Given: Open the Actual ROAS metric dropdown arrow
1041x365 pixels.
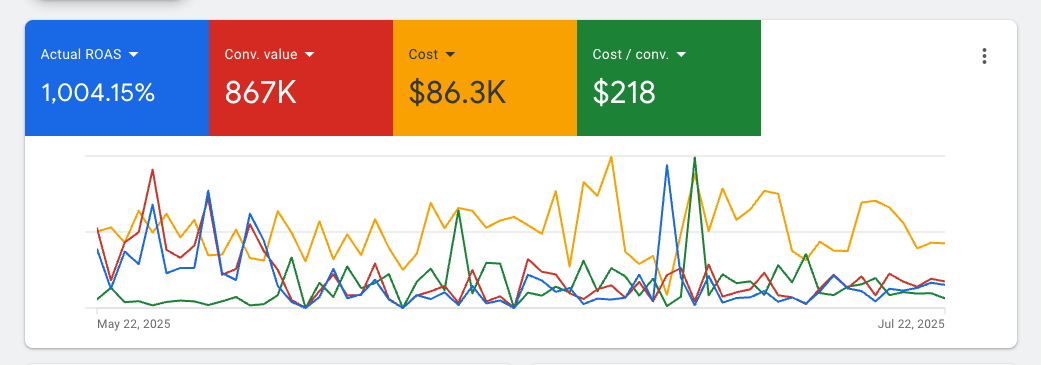Looking at the screenshot, I should click(133, 54).
